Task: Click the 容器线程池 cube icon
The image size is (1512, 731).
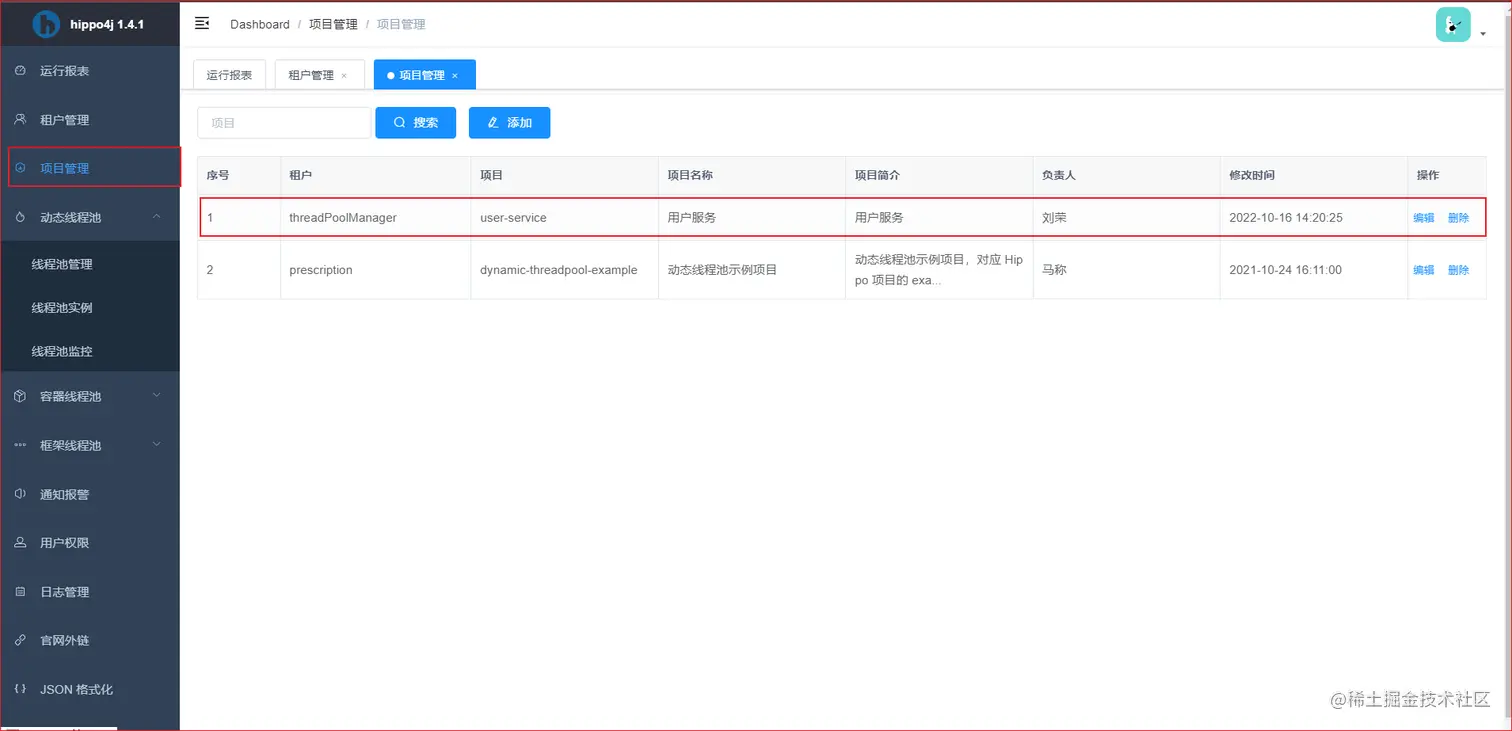Action: [20, 396]
